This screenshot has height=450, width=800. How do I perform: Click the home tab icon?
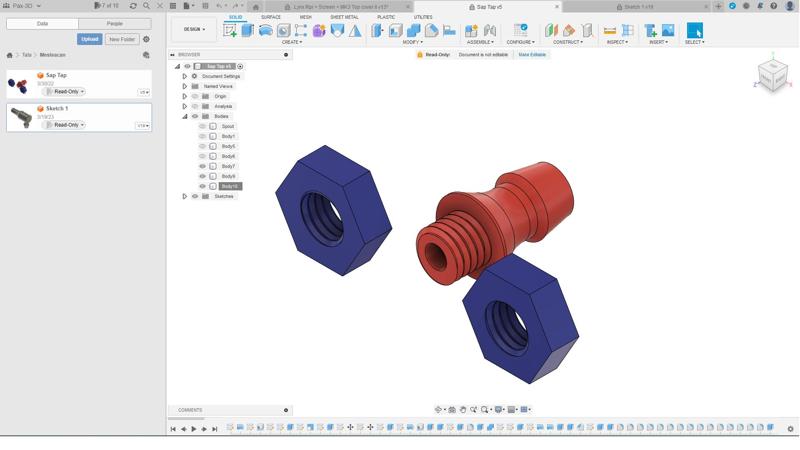tap(256, 7)
